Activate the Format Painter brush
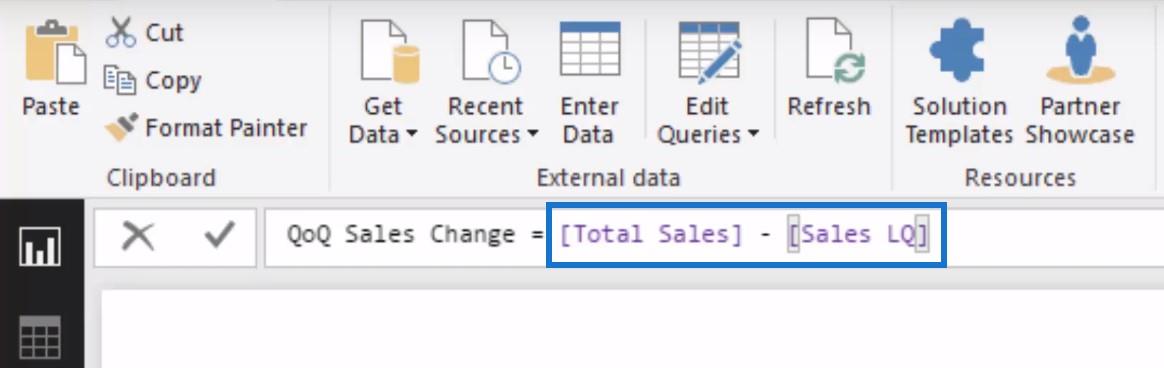This screenshot has height=368, width=1164. [121, 127]
